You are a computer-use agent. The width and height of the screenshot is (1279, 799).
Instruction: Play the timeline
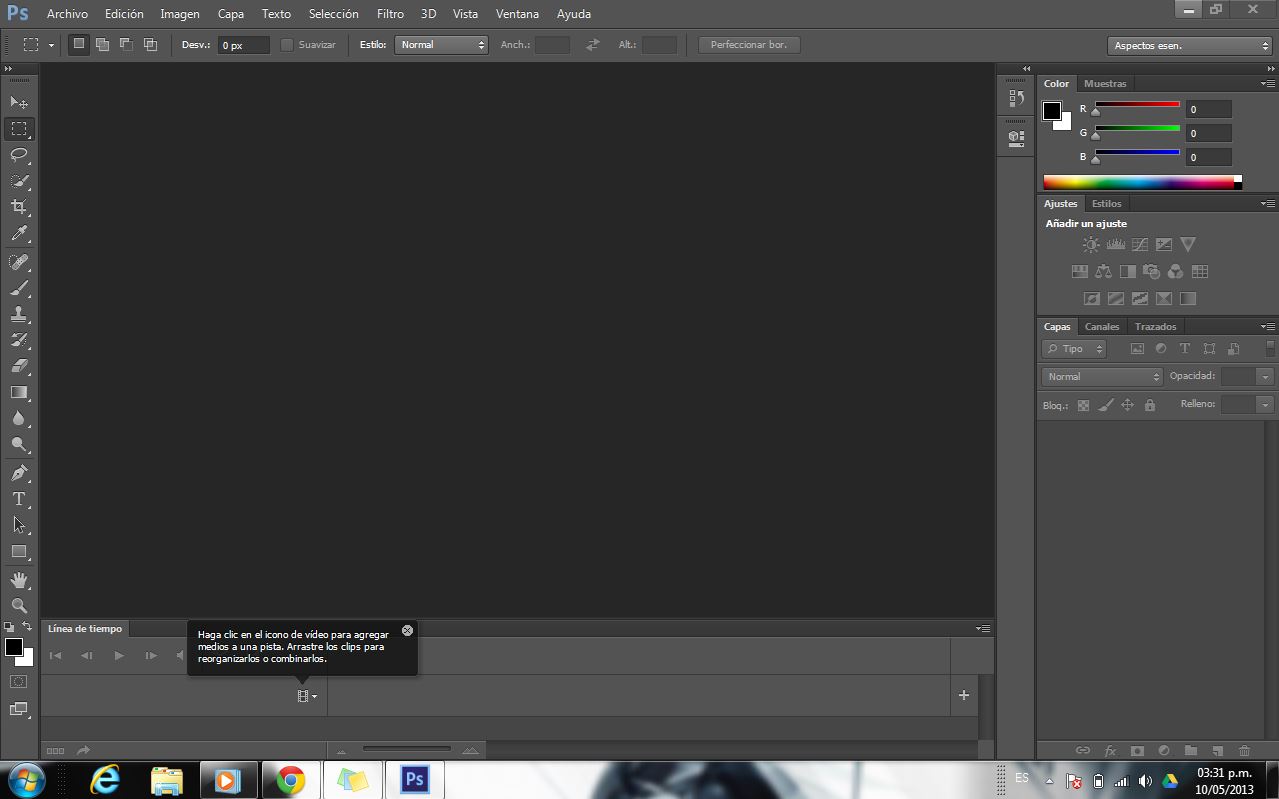[x=119, y=656]
